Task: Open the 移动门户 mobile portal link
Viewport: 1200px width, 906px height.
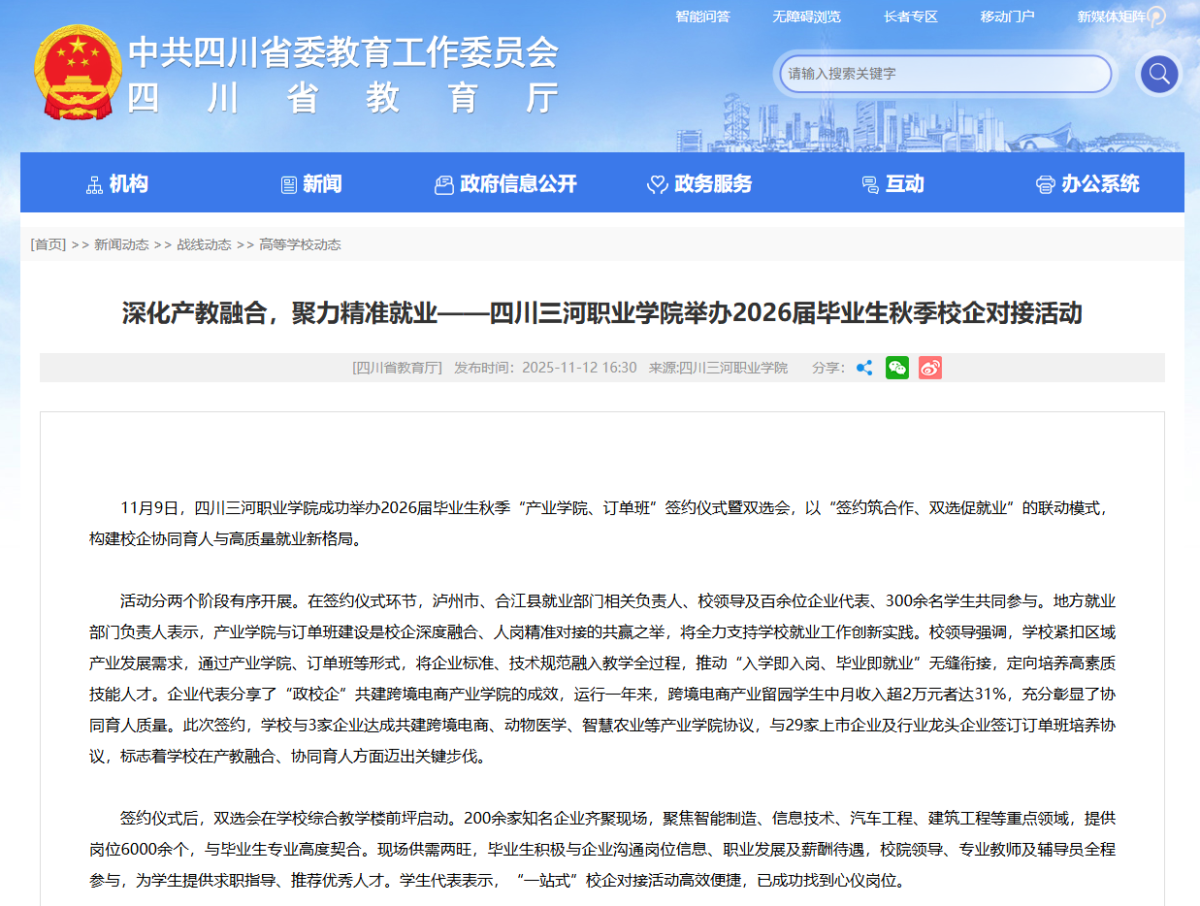Action: (x=1007, y=16)
